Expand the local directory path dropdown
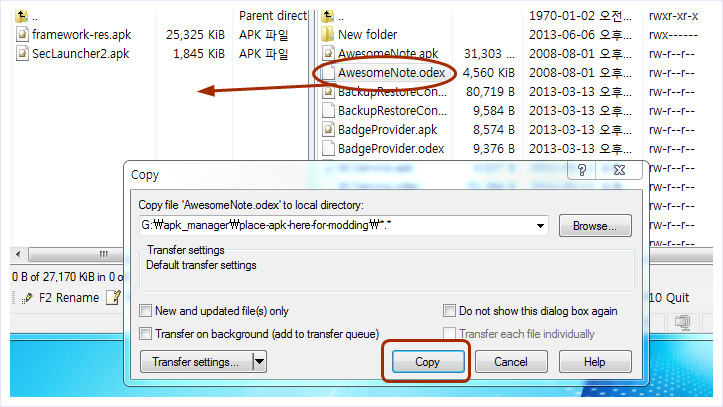723x407 pixels. [541, 226]
